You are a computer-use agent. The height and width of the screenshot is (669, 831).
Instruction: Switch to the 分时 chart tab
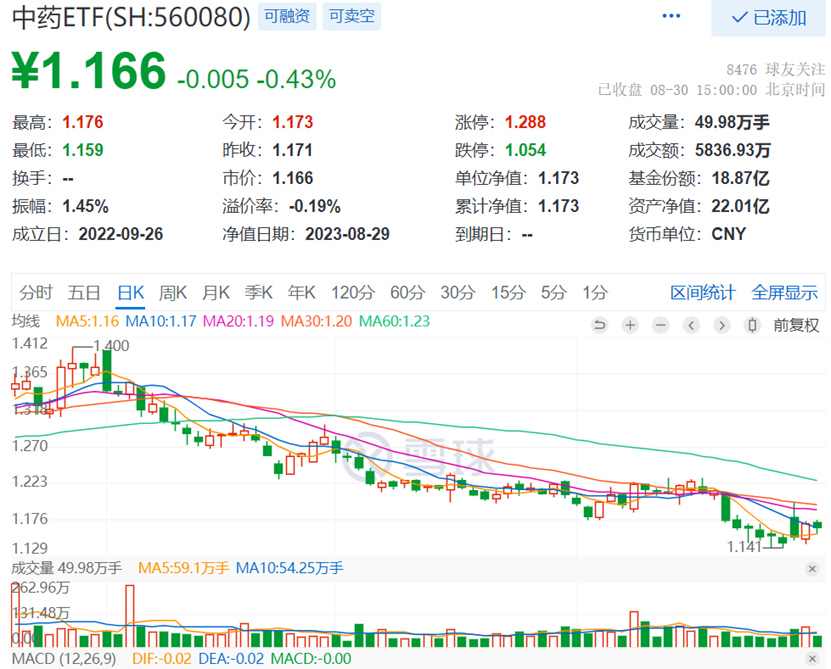pos(36,292)
